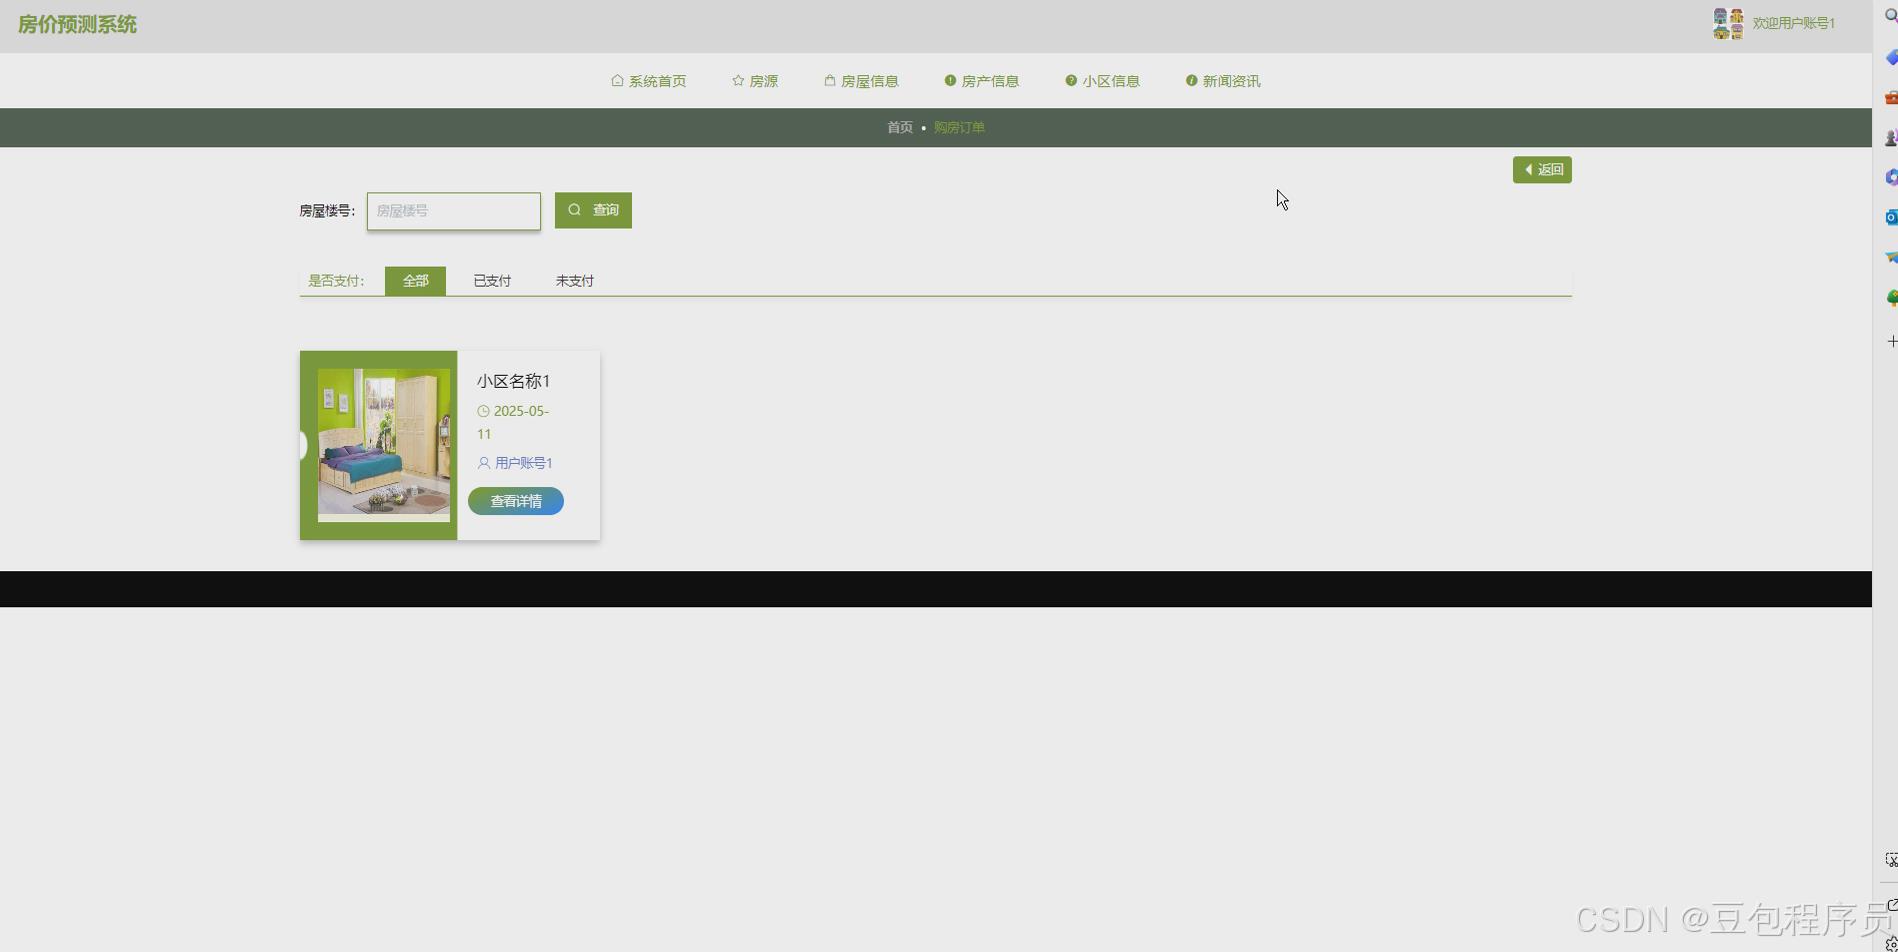Viewport: 1898px width, 952px height.
Task: Select the 全部 payment filter tab
Action: click(x=415, y=281)
